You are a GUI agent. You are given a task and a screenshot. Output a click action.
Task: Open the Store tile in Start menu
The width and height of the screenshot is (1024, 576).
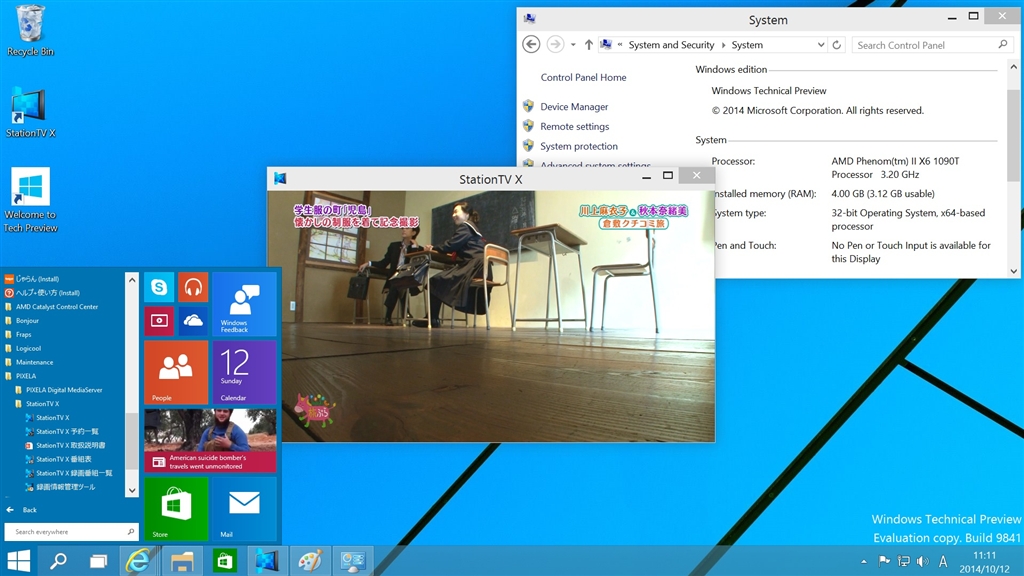pyautogui.click(x=176, y=509)
